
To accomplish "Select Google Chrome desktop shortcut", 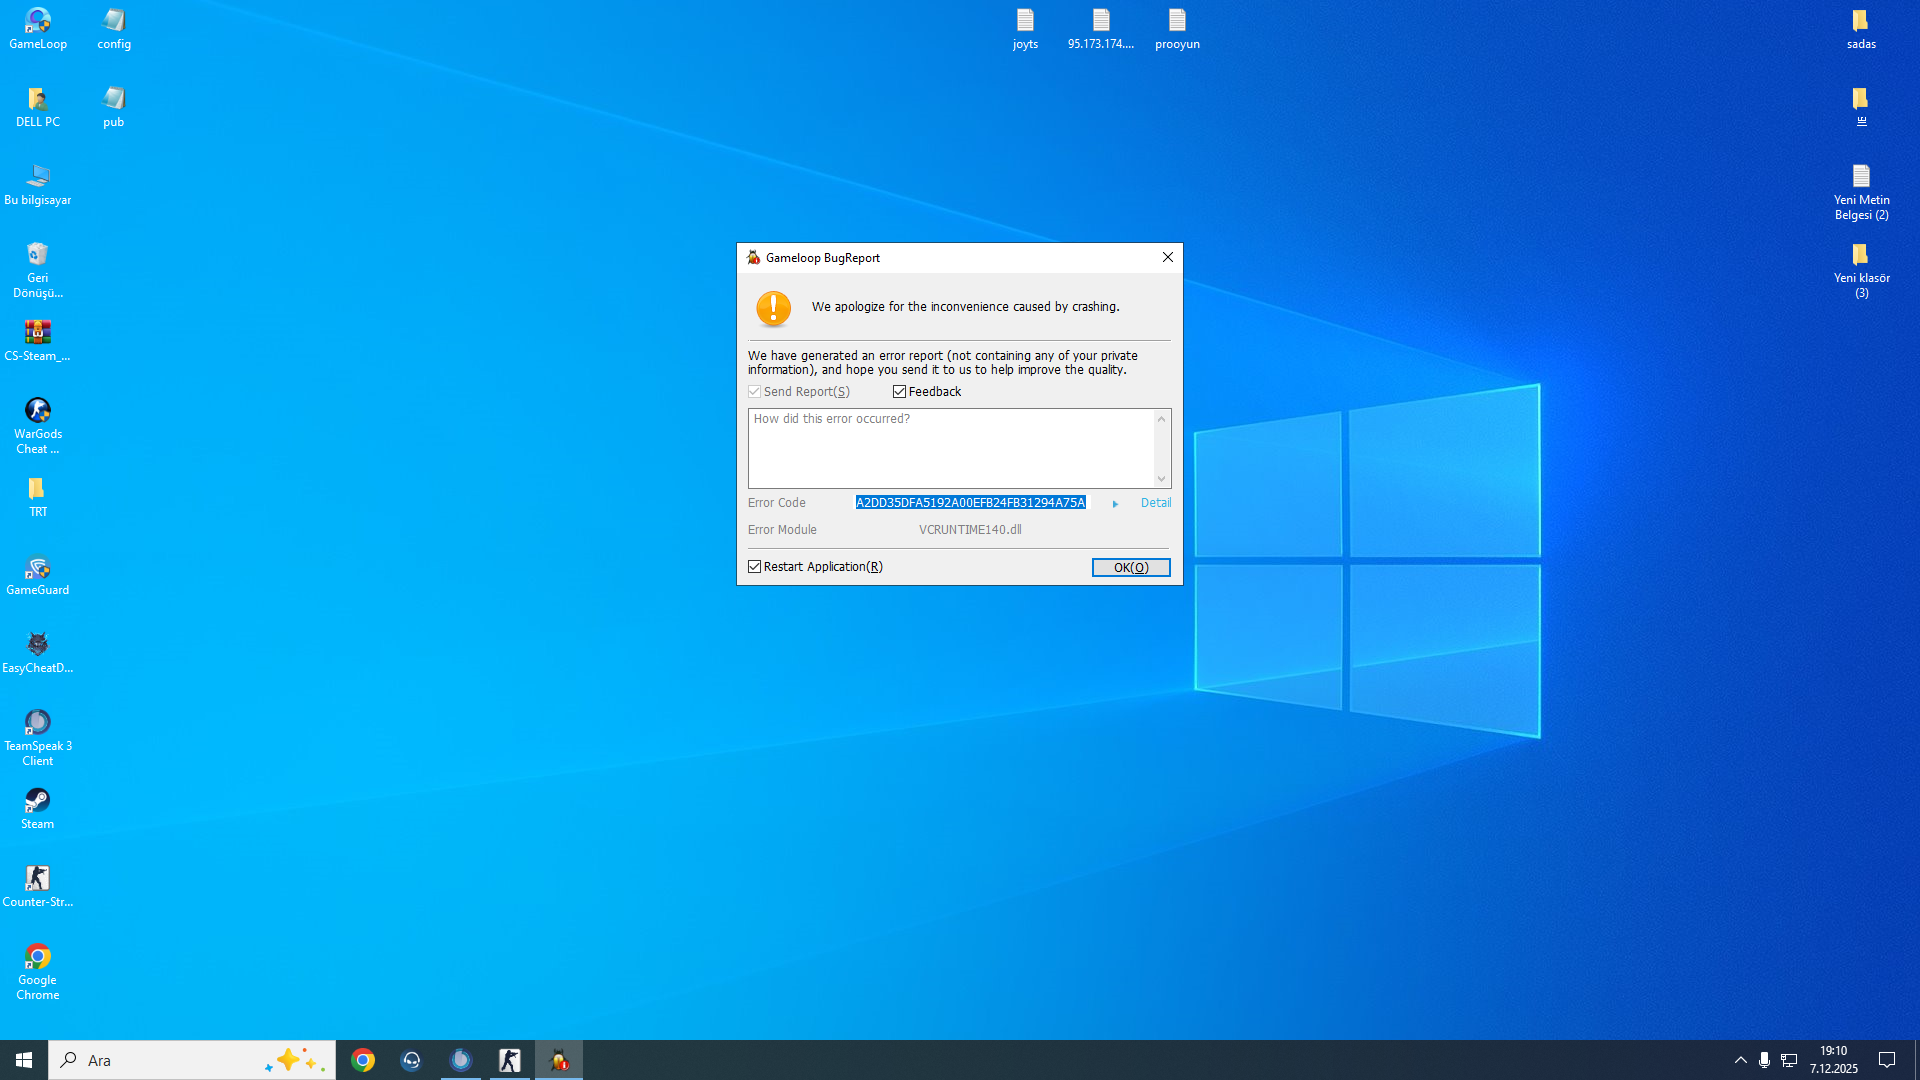I will (38, 971).
